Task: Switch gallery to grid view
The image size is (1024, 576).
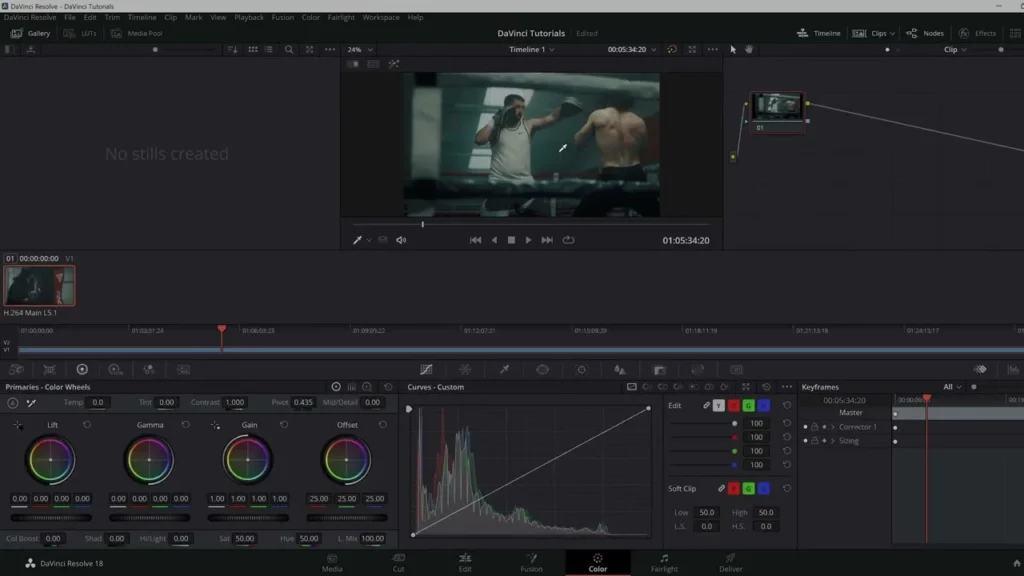Action: coord(253,50)
